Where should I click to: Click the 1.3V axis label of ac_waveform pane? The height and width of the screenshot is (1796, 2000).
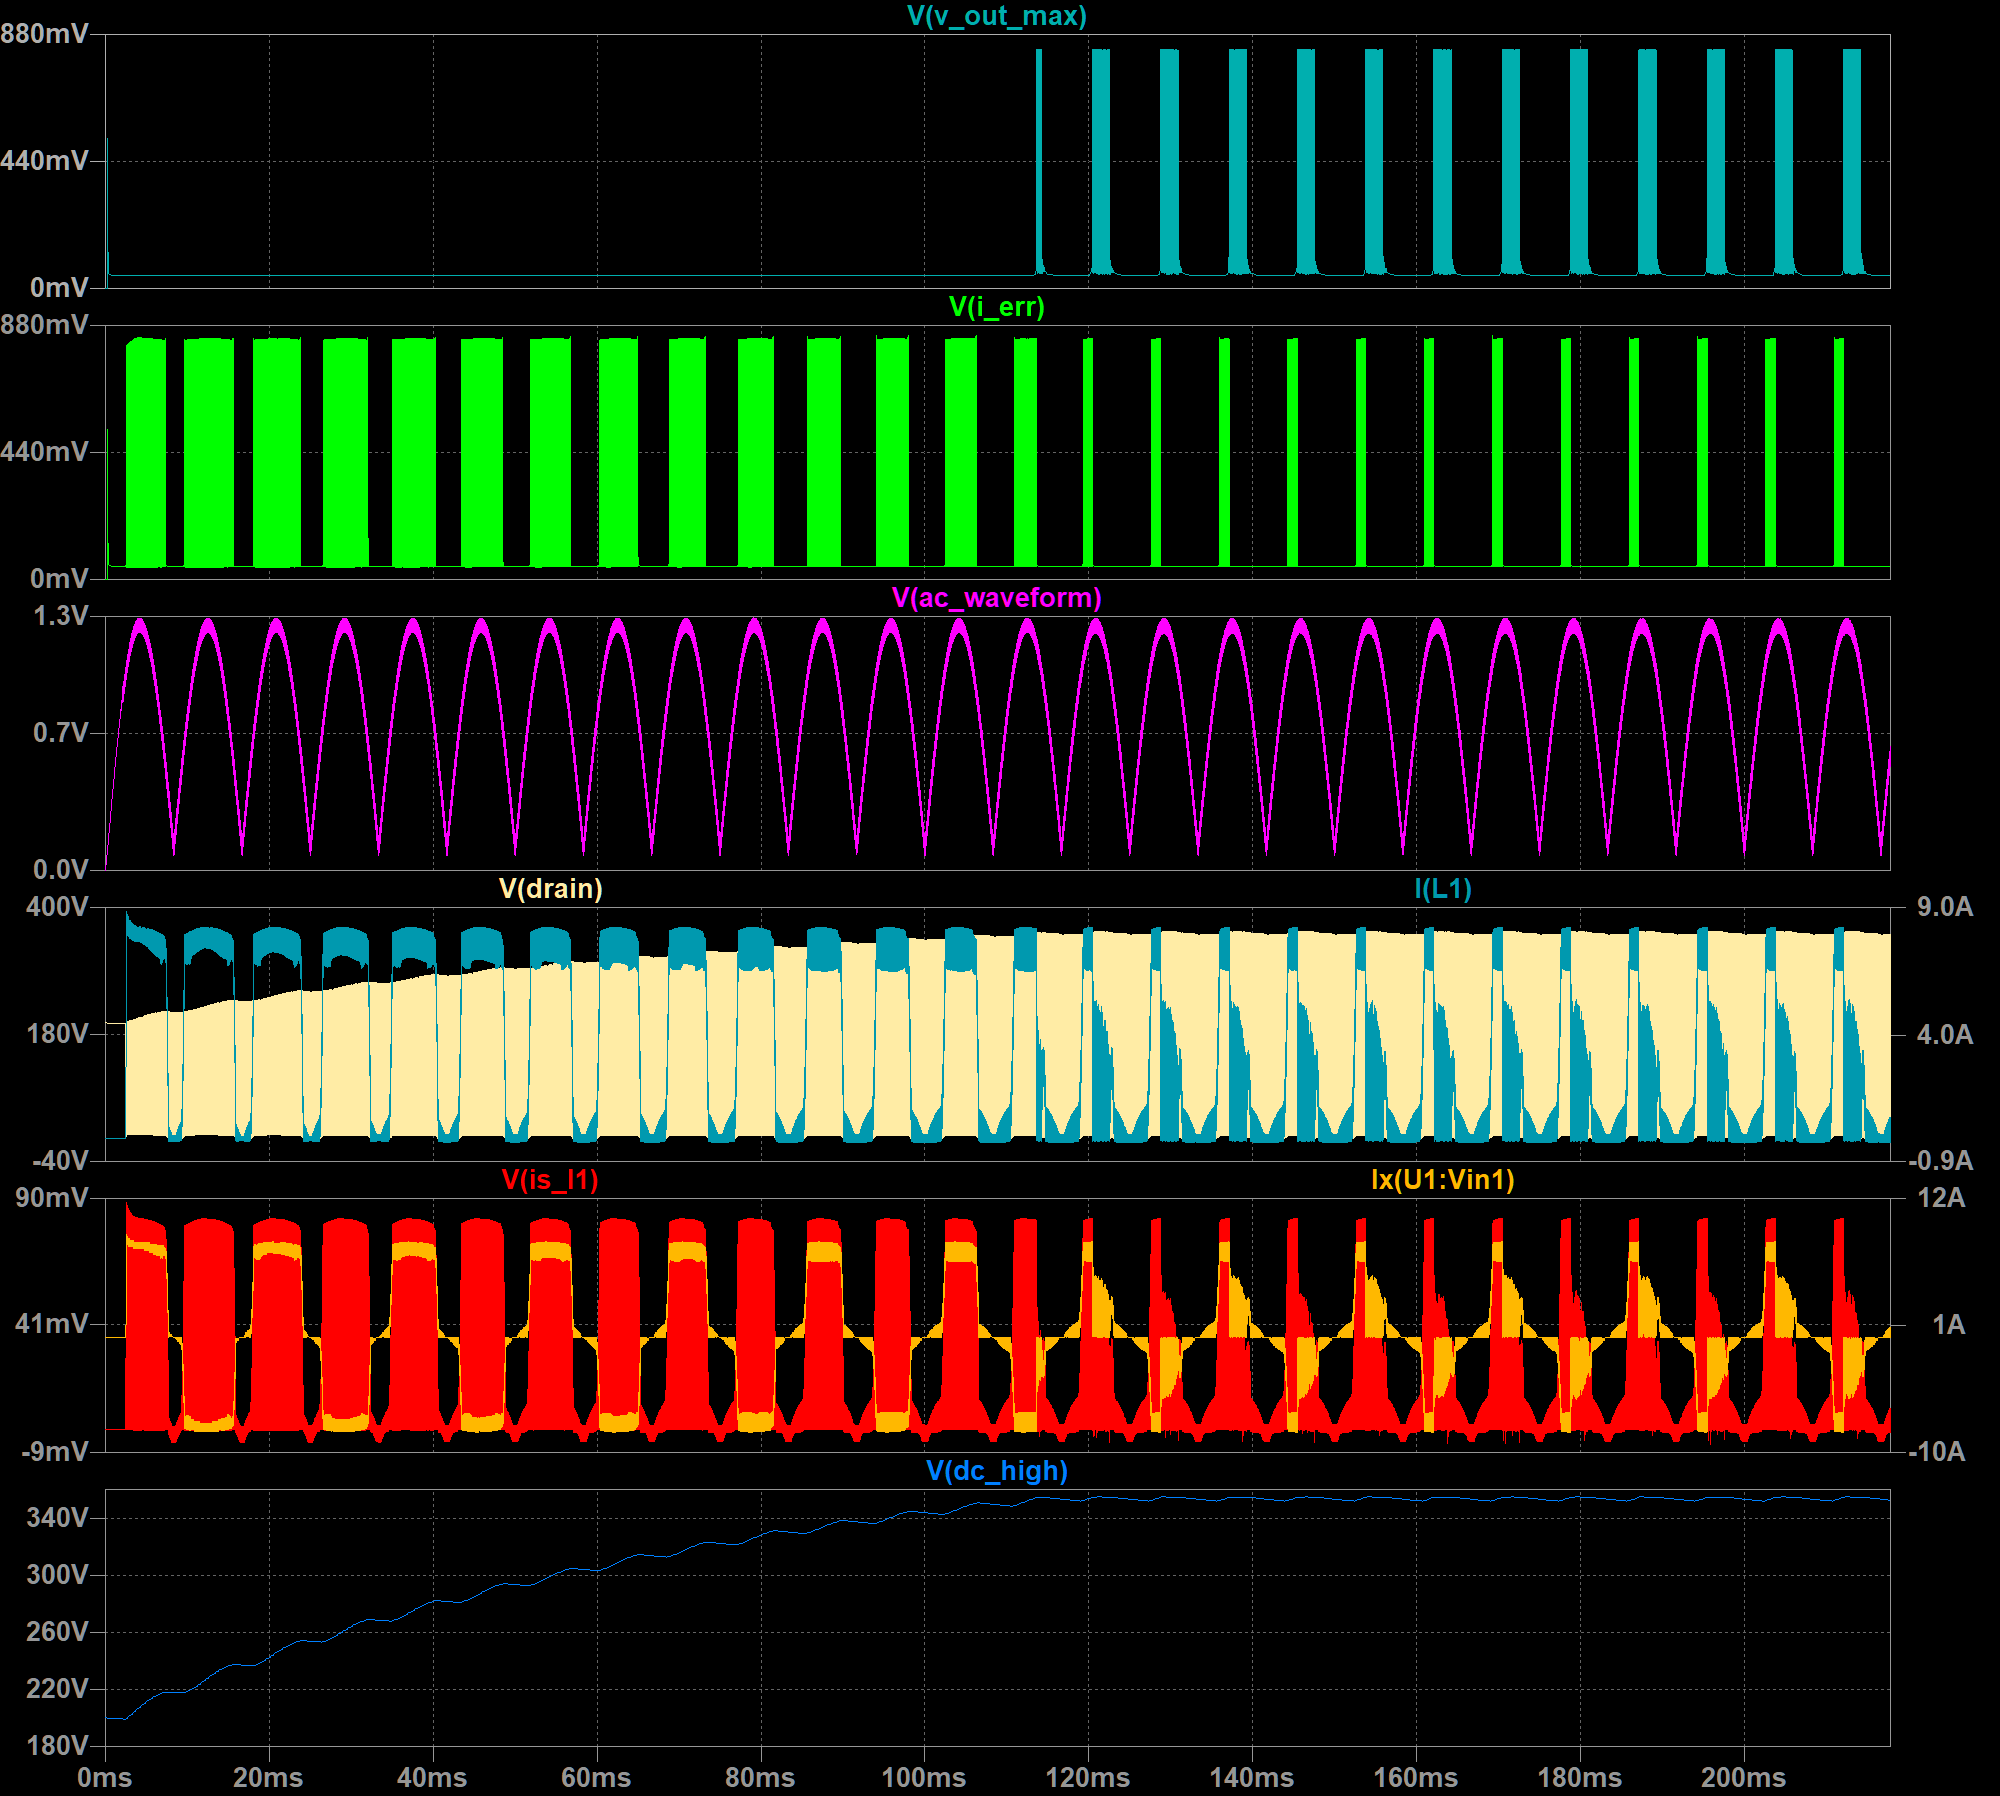tap(60, 616)
